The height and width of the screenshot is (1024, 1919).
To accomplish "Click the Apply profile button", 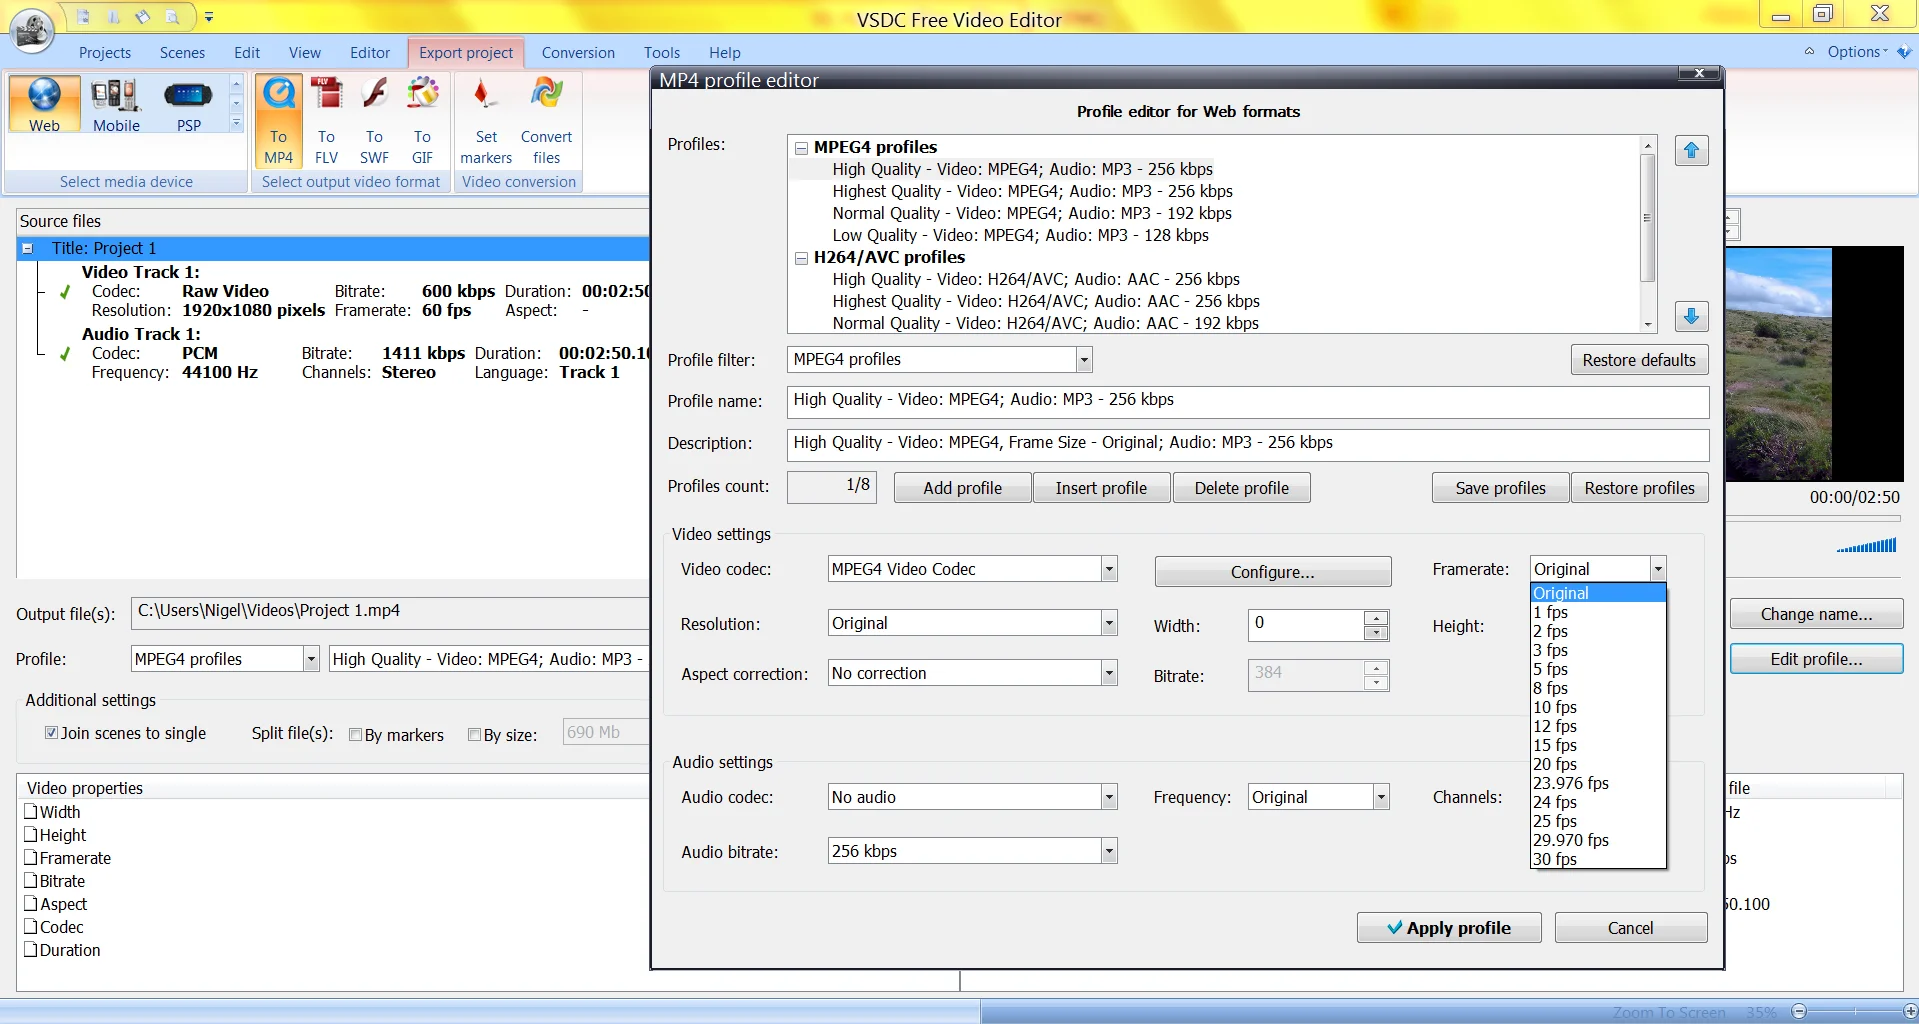I will pos(1448,928).
